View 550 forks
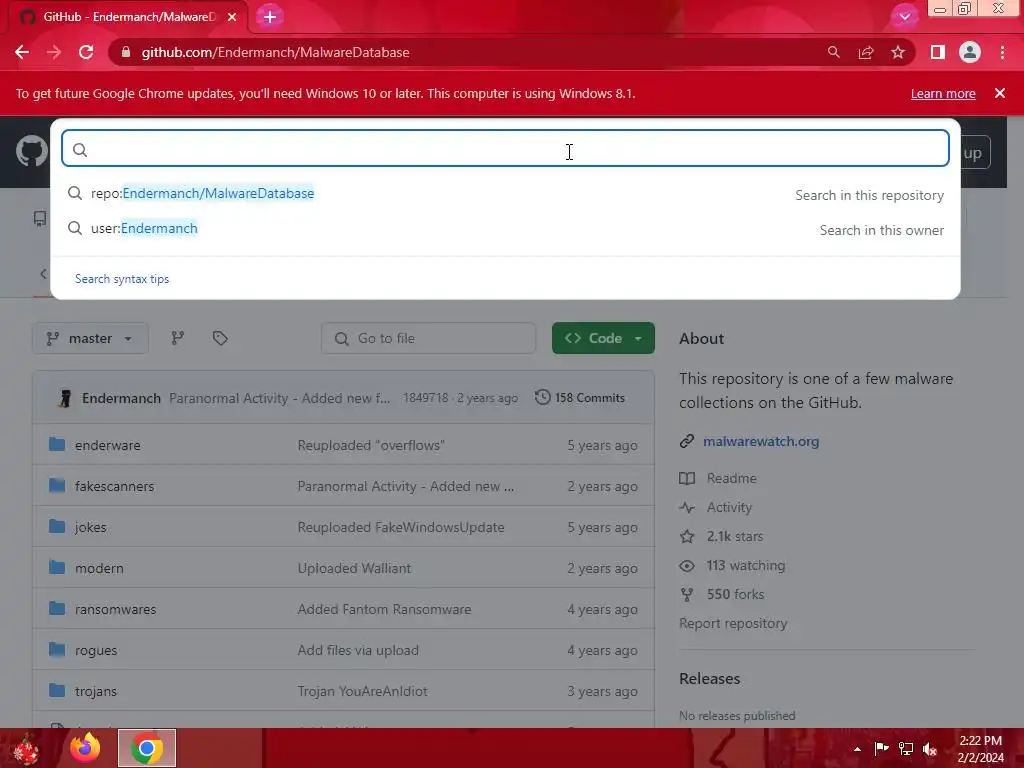Image resolution: width=1024 pixels, height=768 pixels. point(735,594)
